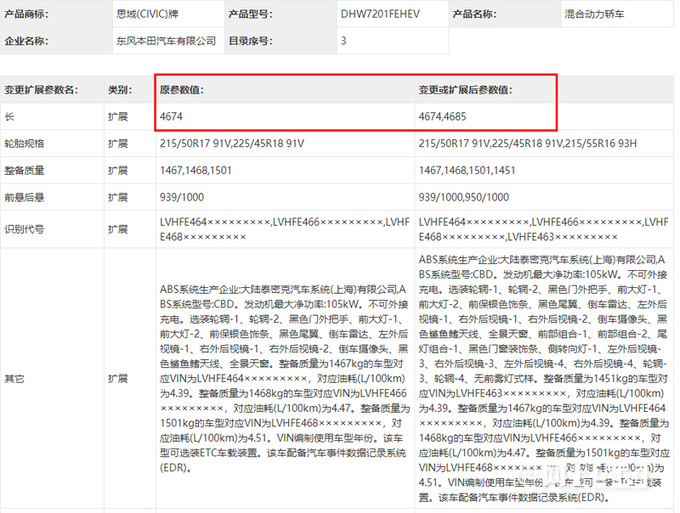Select the 企业名称 label

[x=26, y=41]
